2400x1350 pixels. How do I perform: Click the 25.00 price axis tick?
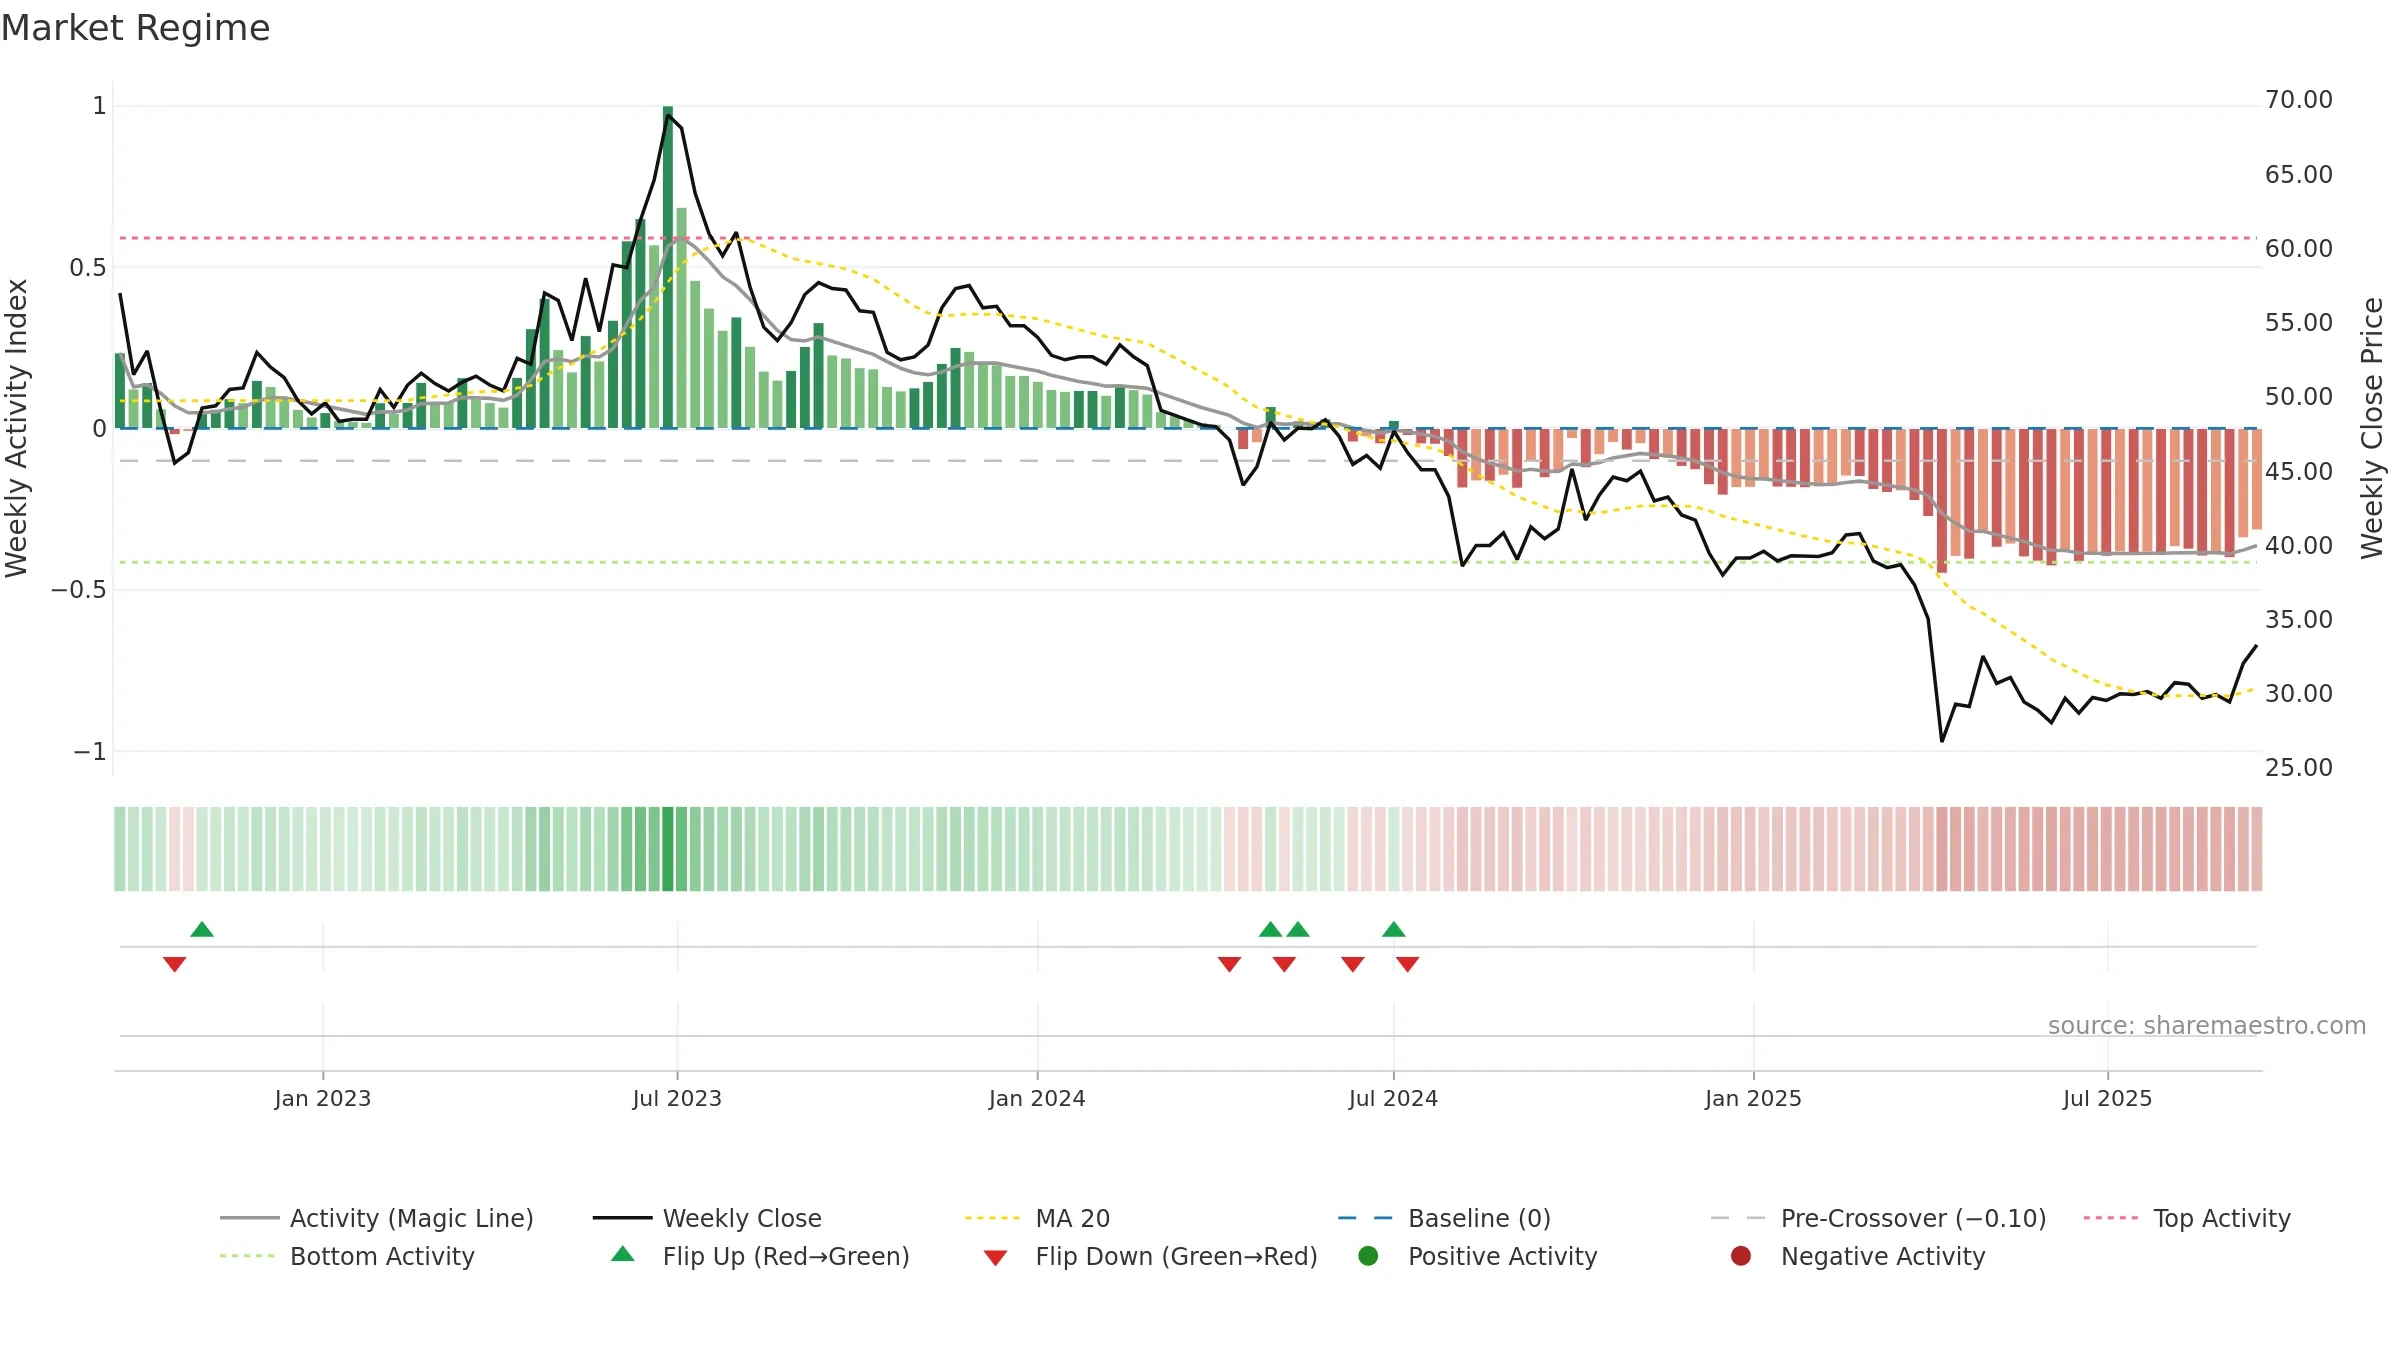[2298, 767]
